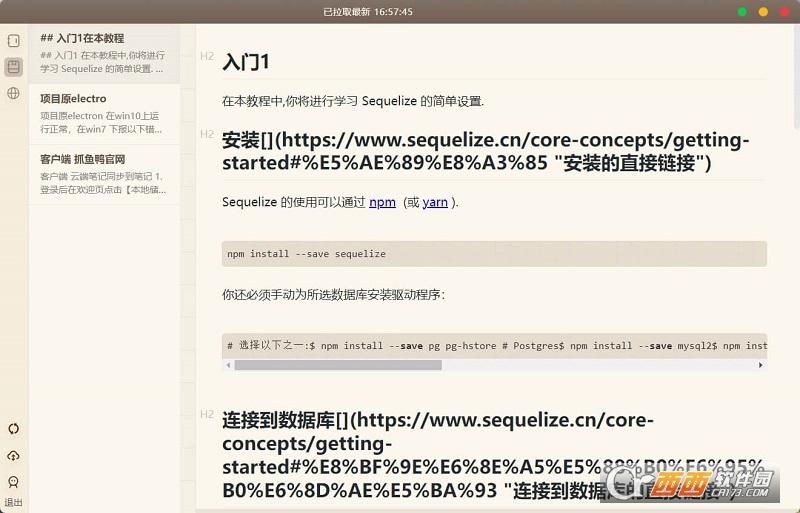Select the highlighted notes list icon
Screen dimensions: 800x513
(14, 67)
